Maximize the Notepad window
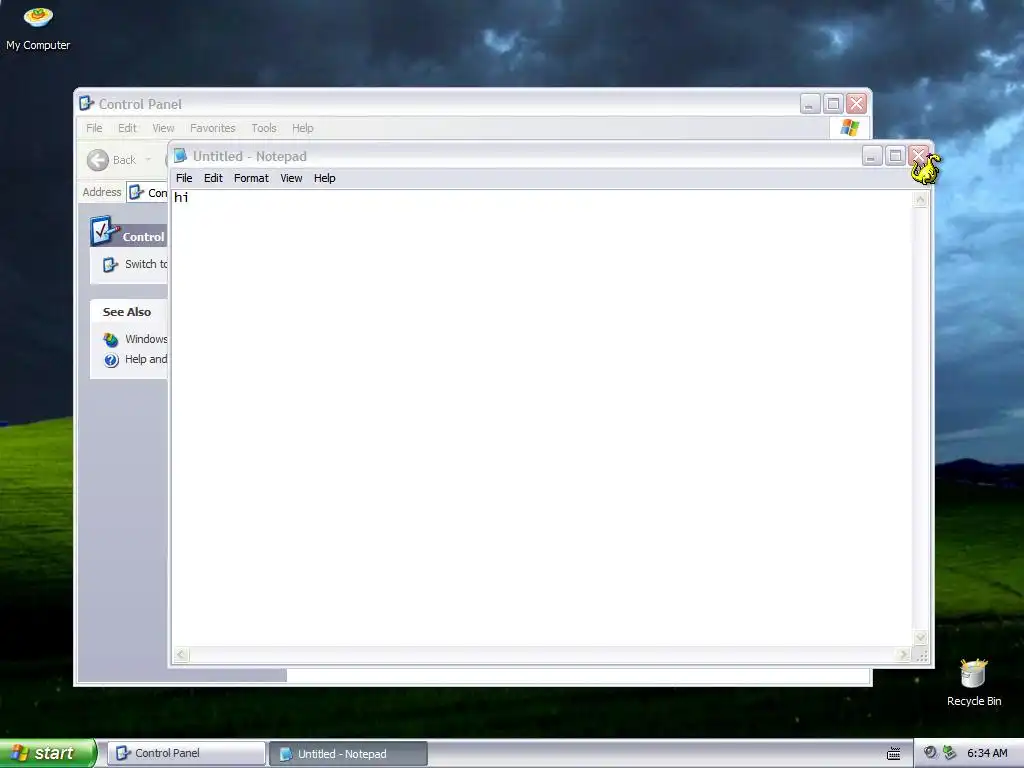This screenshot has width=1024, height=768. [x=895, y=156]
